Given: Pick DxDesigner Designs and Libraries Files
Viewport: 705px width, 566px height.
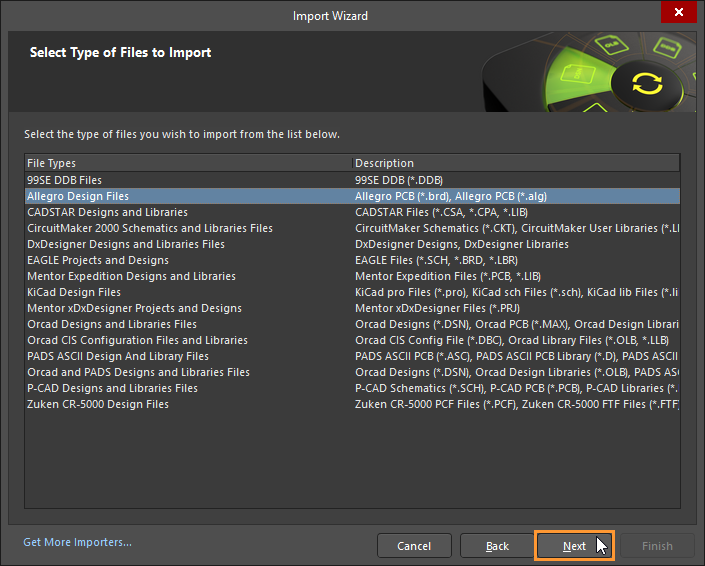Looking at the screenshot, I should coord(126,244).
